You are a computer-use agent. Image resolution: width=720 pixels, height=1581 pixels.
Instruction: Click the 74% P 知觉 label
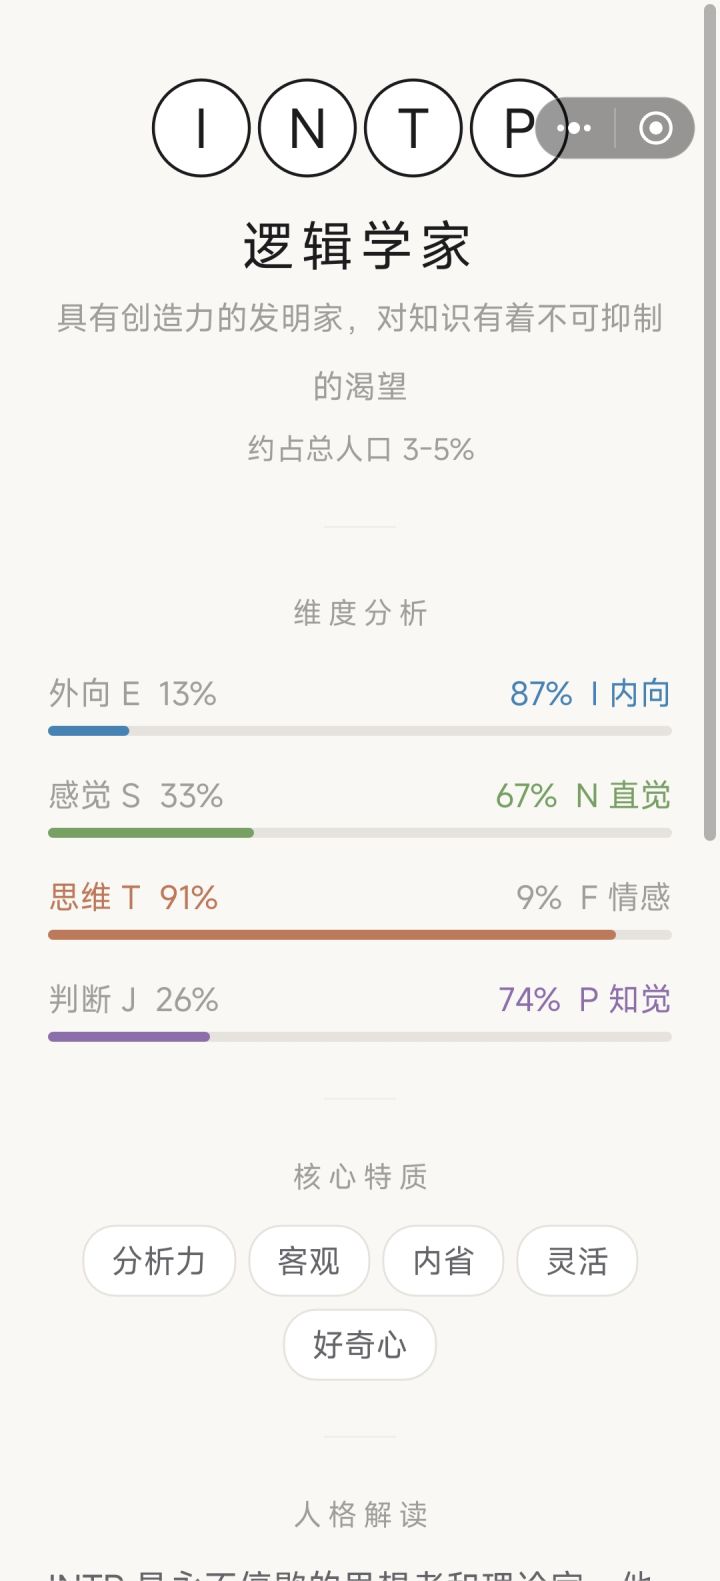click(x=584, y=999)
